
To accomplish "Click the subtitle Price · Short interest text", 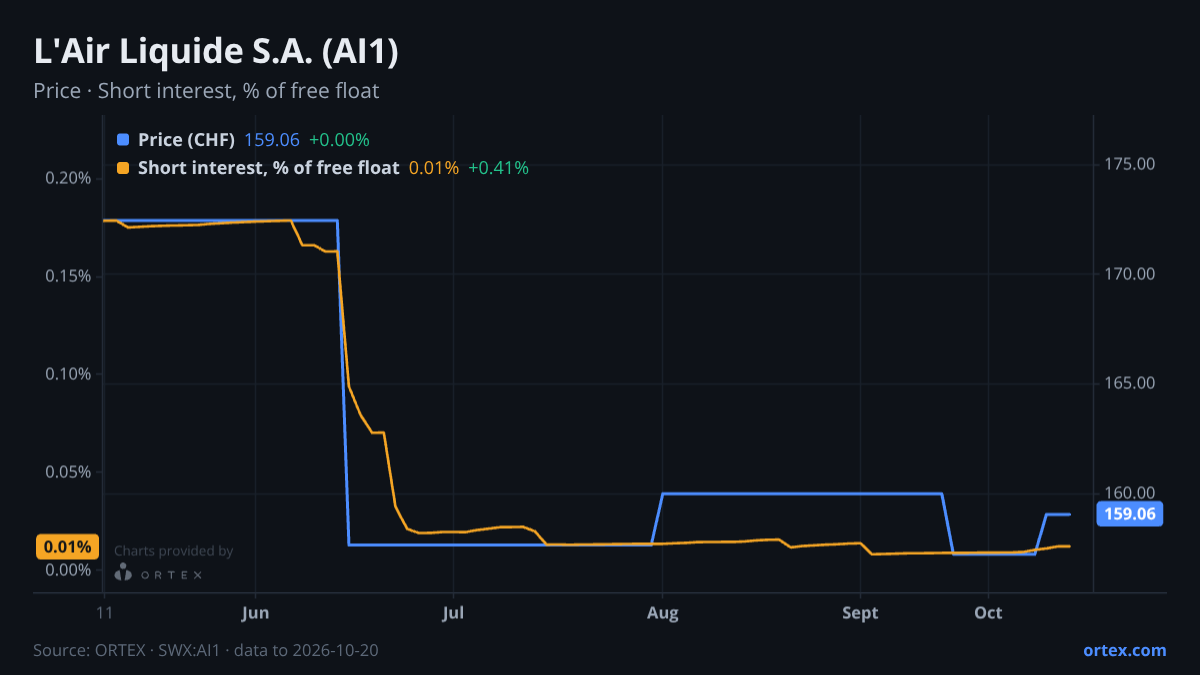I will coord(206,91).
